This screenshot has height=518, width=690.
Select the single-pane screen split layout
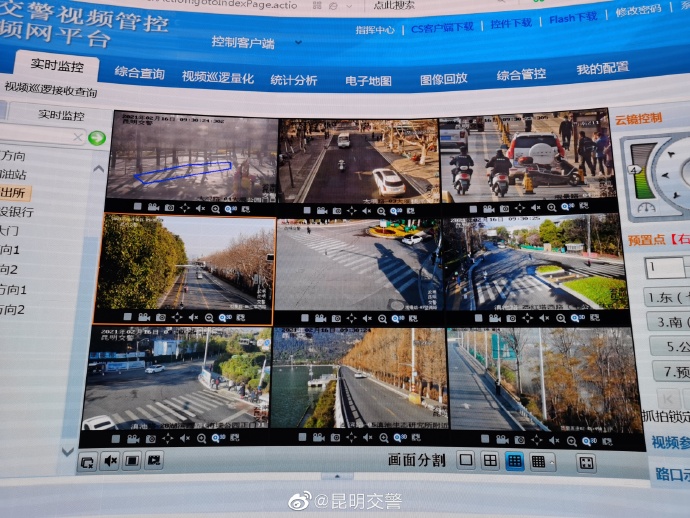coord(465,461)
